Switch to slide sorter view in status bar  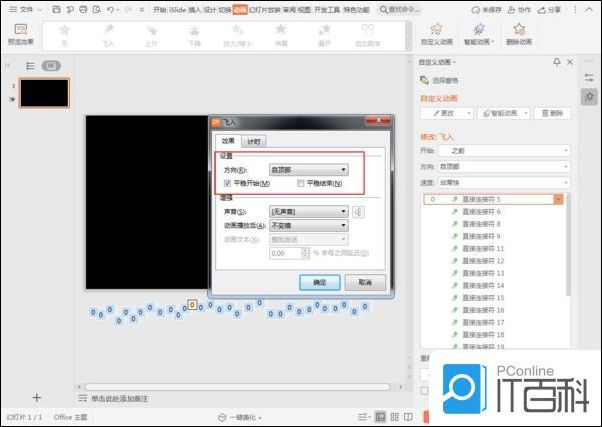tap(394, 417)
